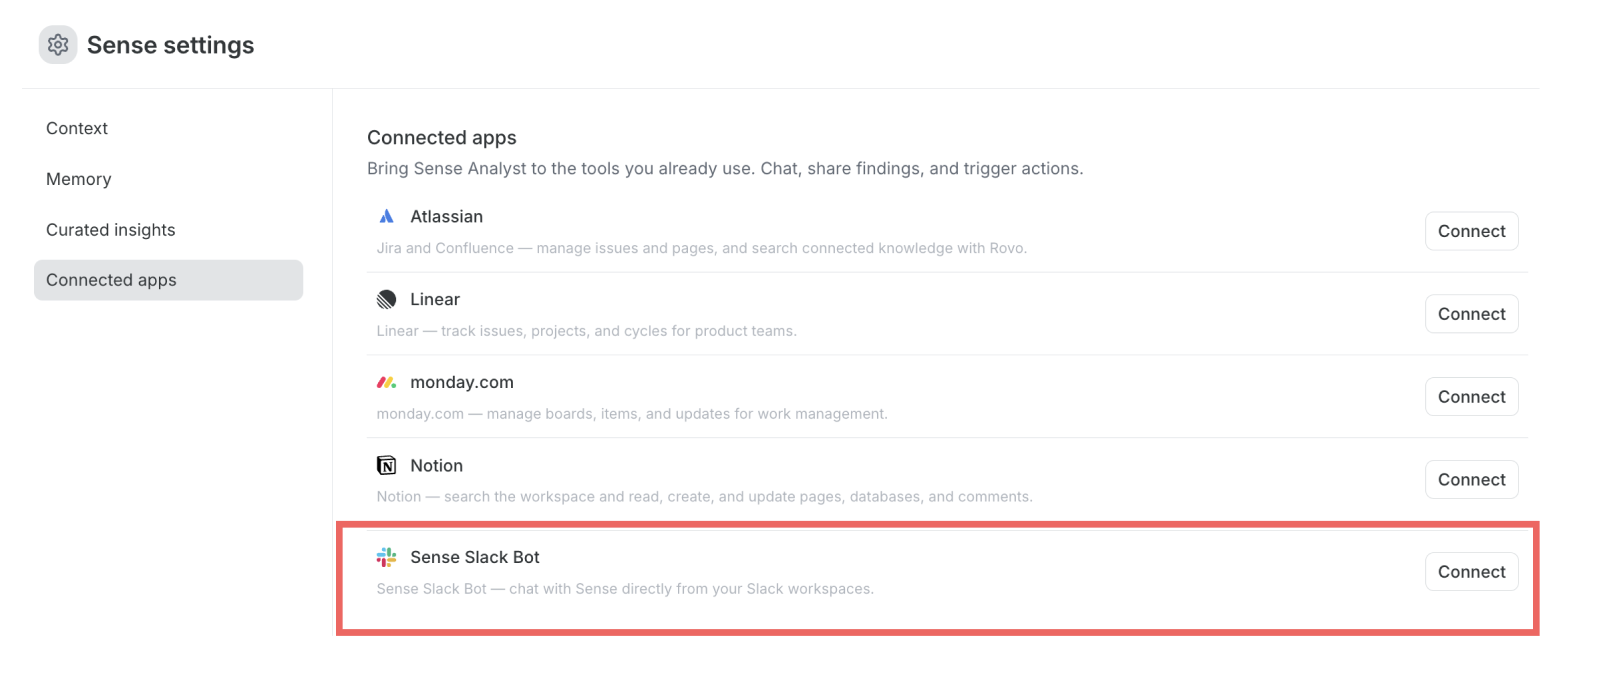The height and width of the screenshot is (692, 1602).
Task: Click the Linear description text
Action: click(x=587, y=331)
